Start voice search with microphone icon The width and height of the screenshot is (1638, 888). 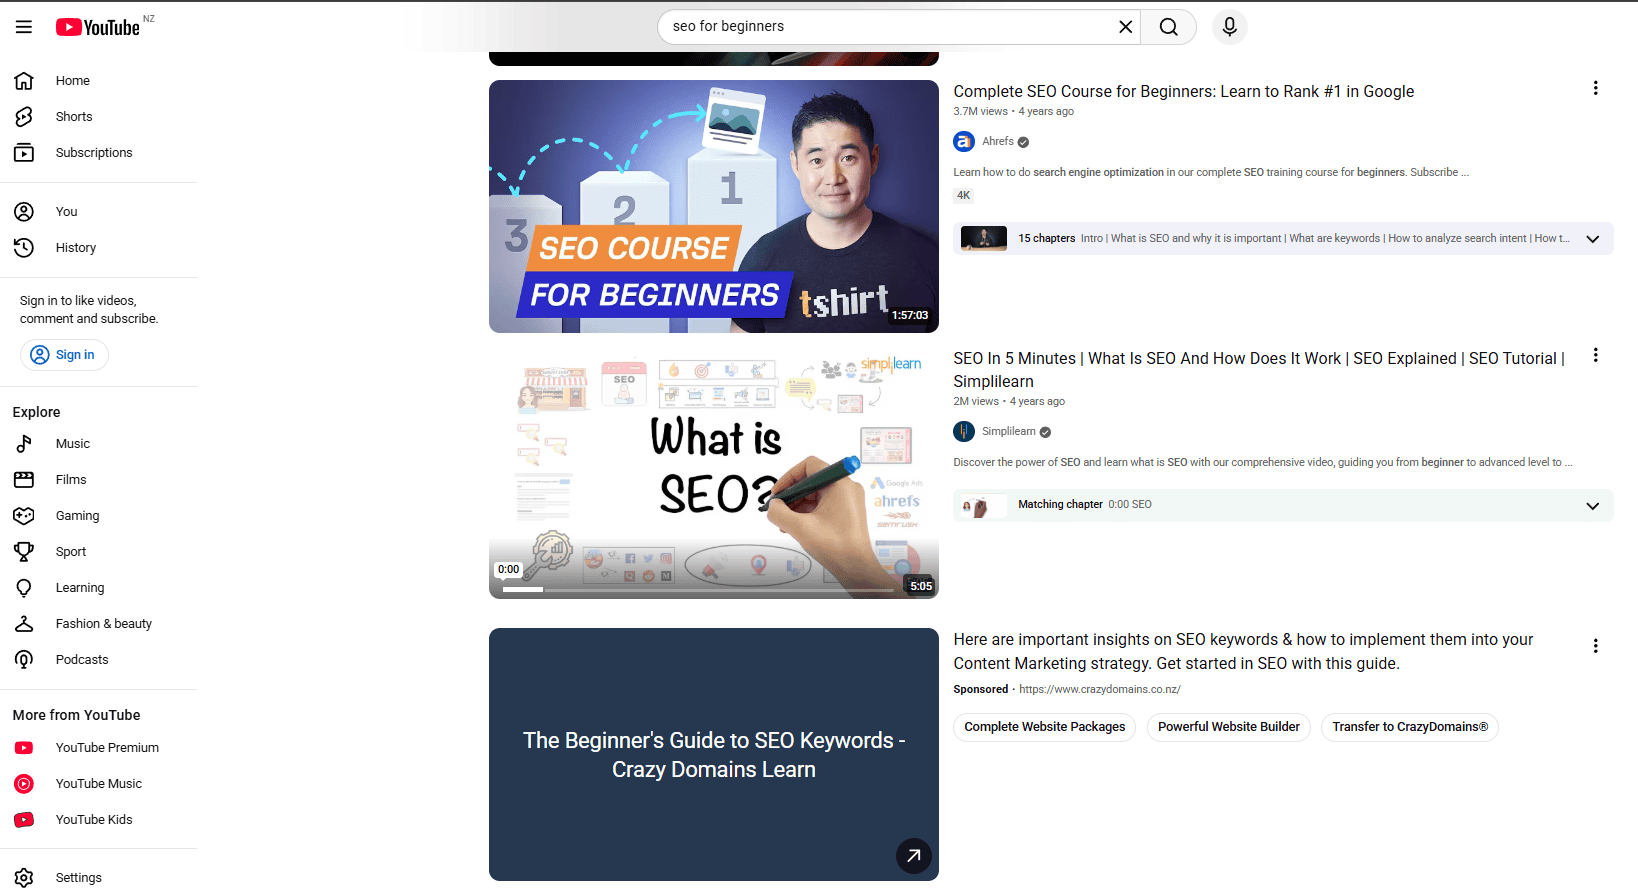pos(1230,27)
